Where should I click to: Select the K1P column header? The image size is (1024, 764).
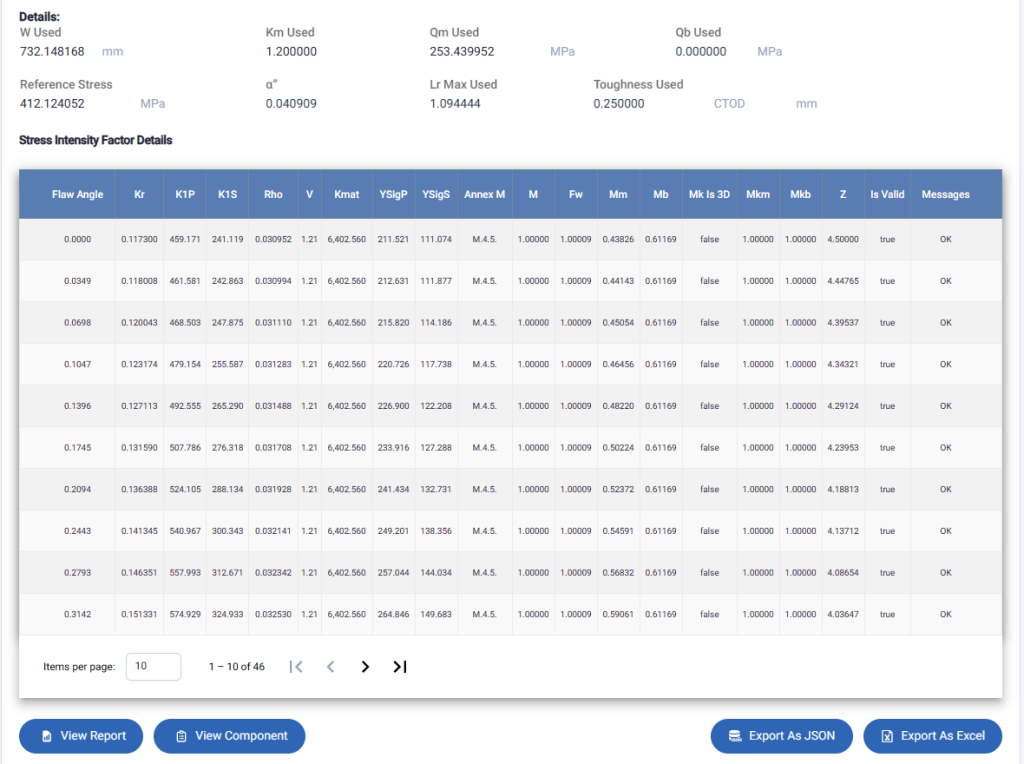click(185, 195)
